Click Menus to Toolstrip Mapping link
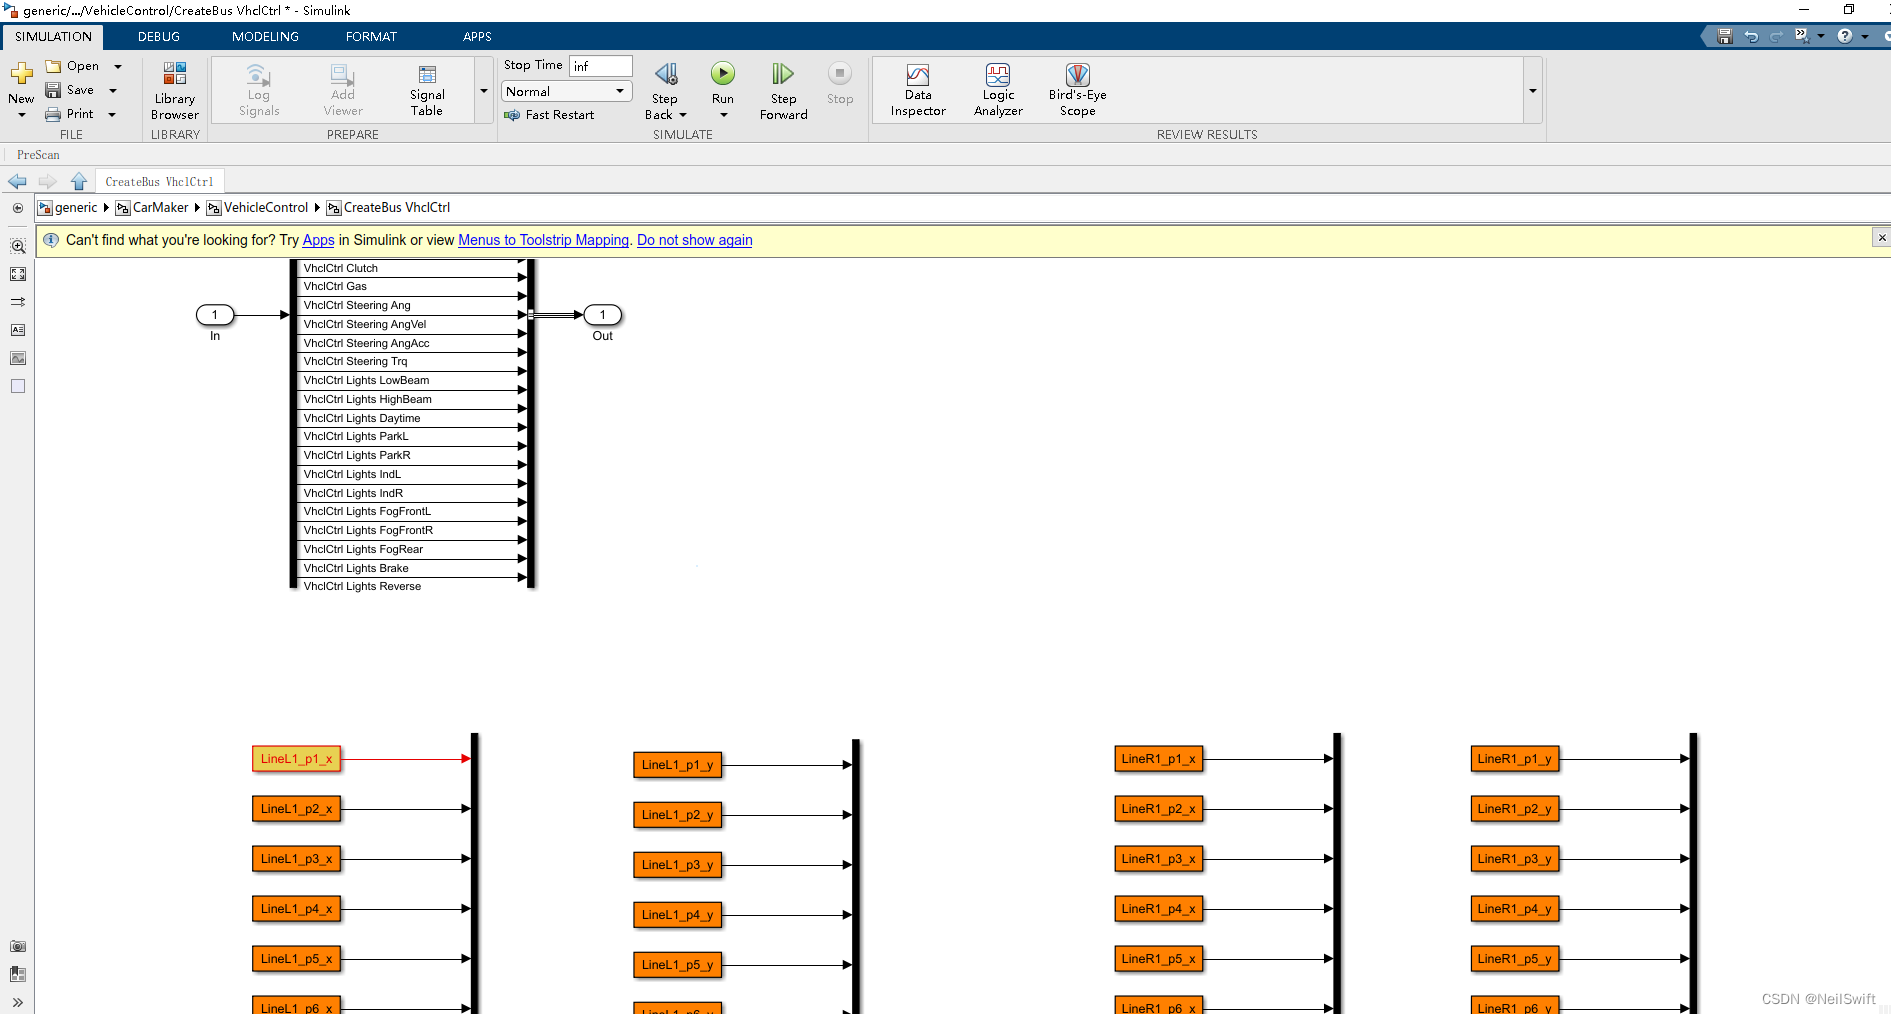The image size is (1891, 1014). coord(543,240)
